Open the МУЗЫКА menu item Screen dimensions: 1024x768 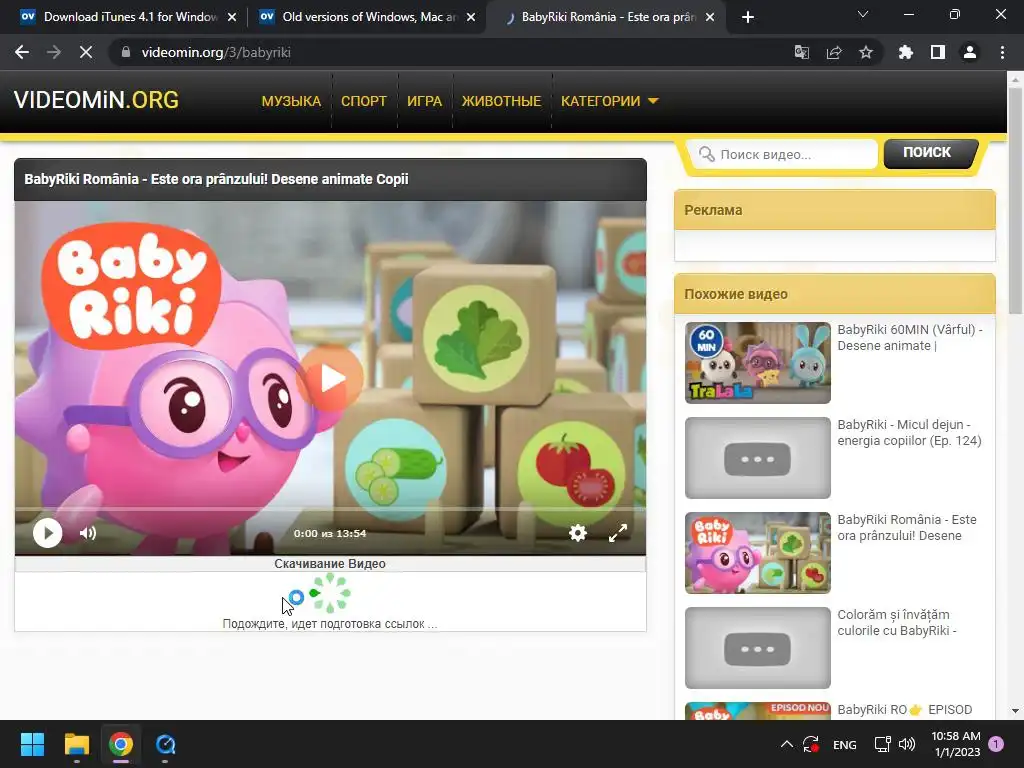(291, 101)
